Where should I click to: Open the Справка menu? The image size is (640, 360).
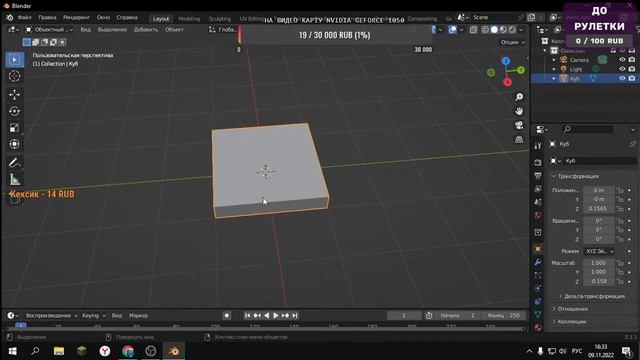(127, 18)
